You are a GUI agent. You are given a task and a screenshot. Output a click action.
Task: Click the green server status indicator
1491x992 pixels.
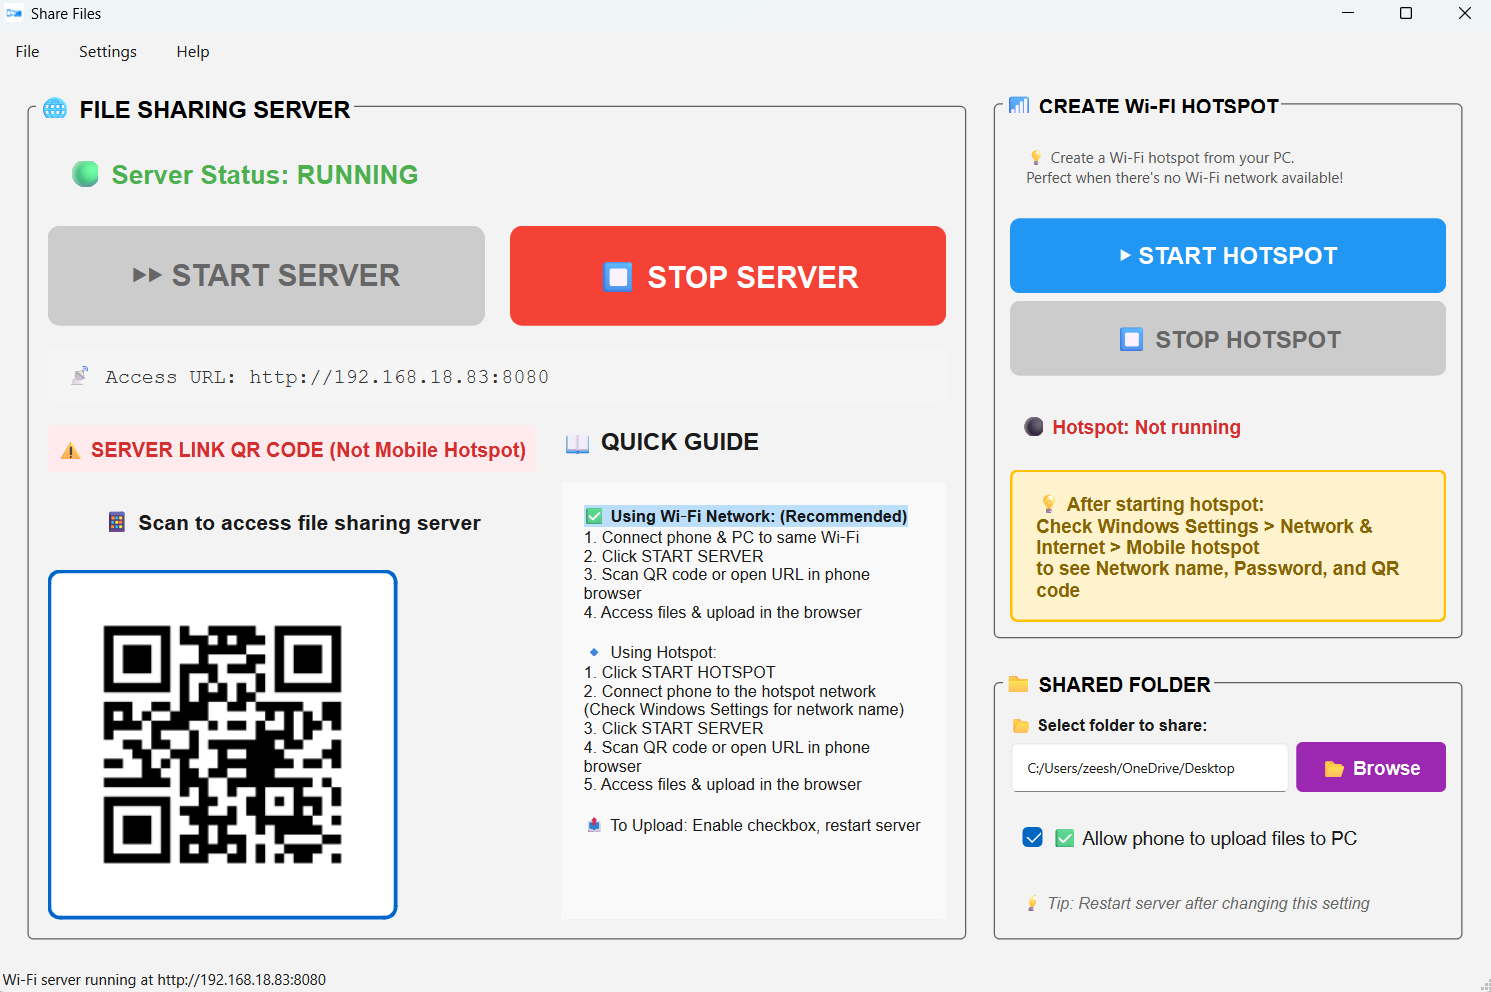pos(84,173)
